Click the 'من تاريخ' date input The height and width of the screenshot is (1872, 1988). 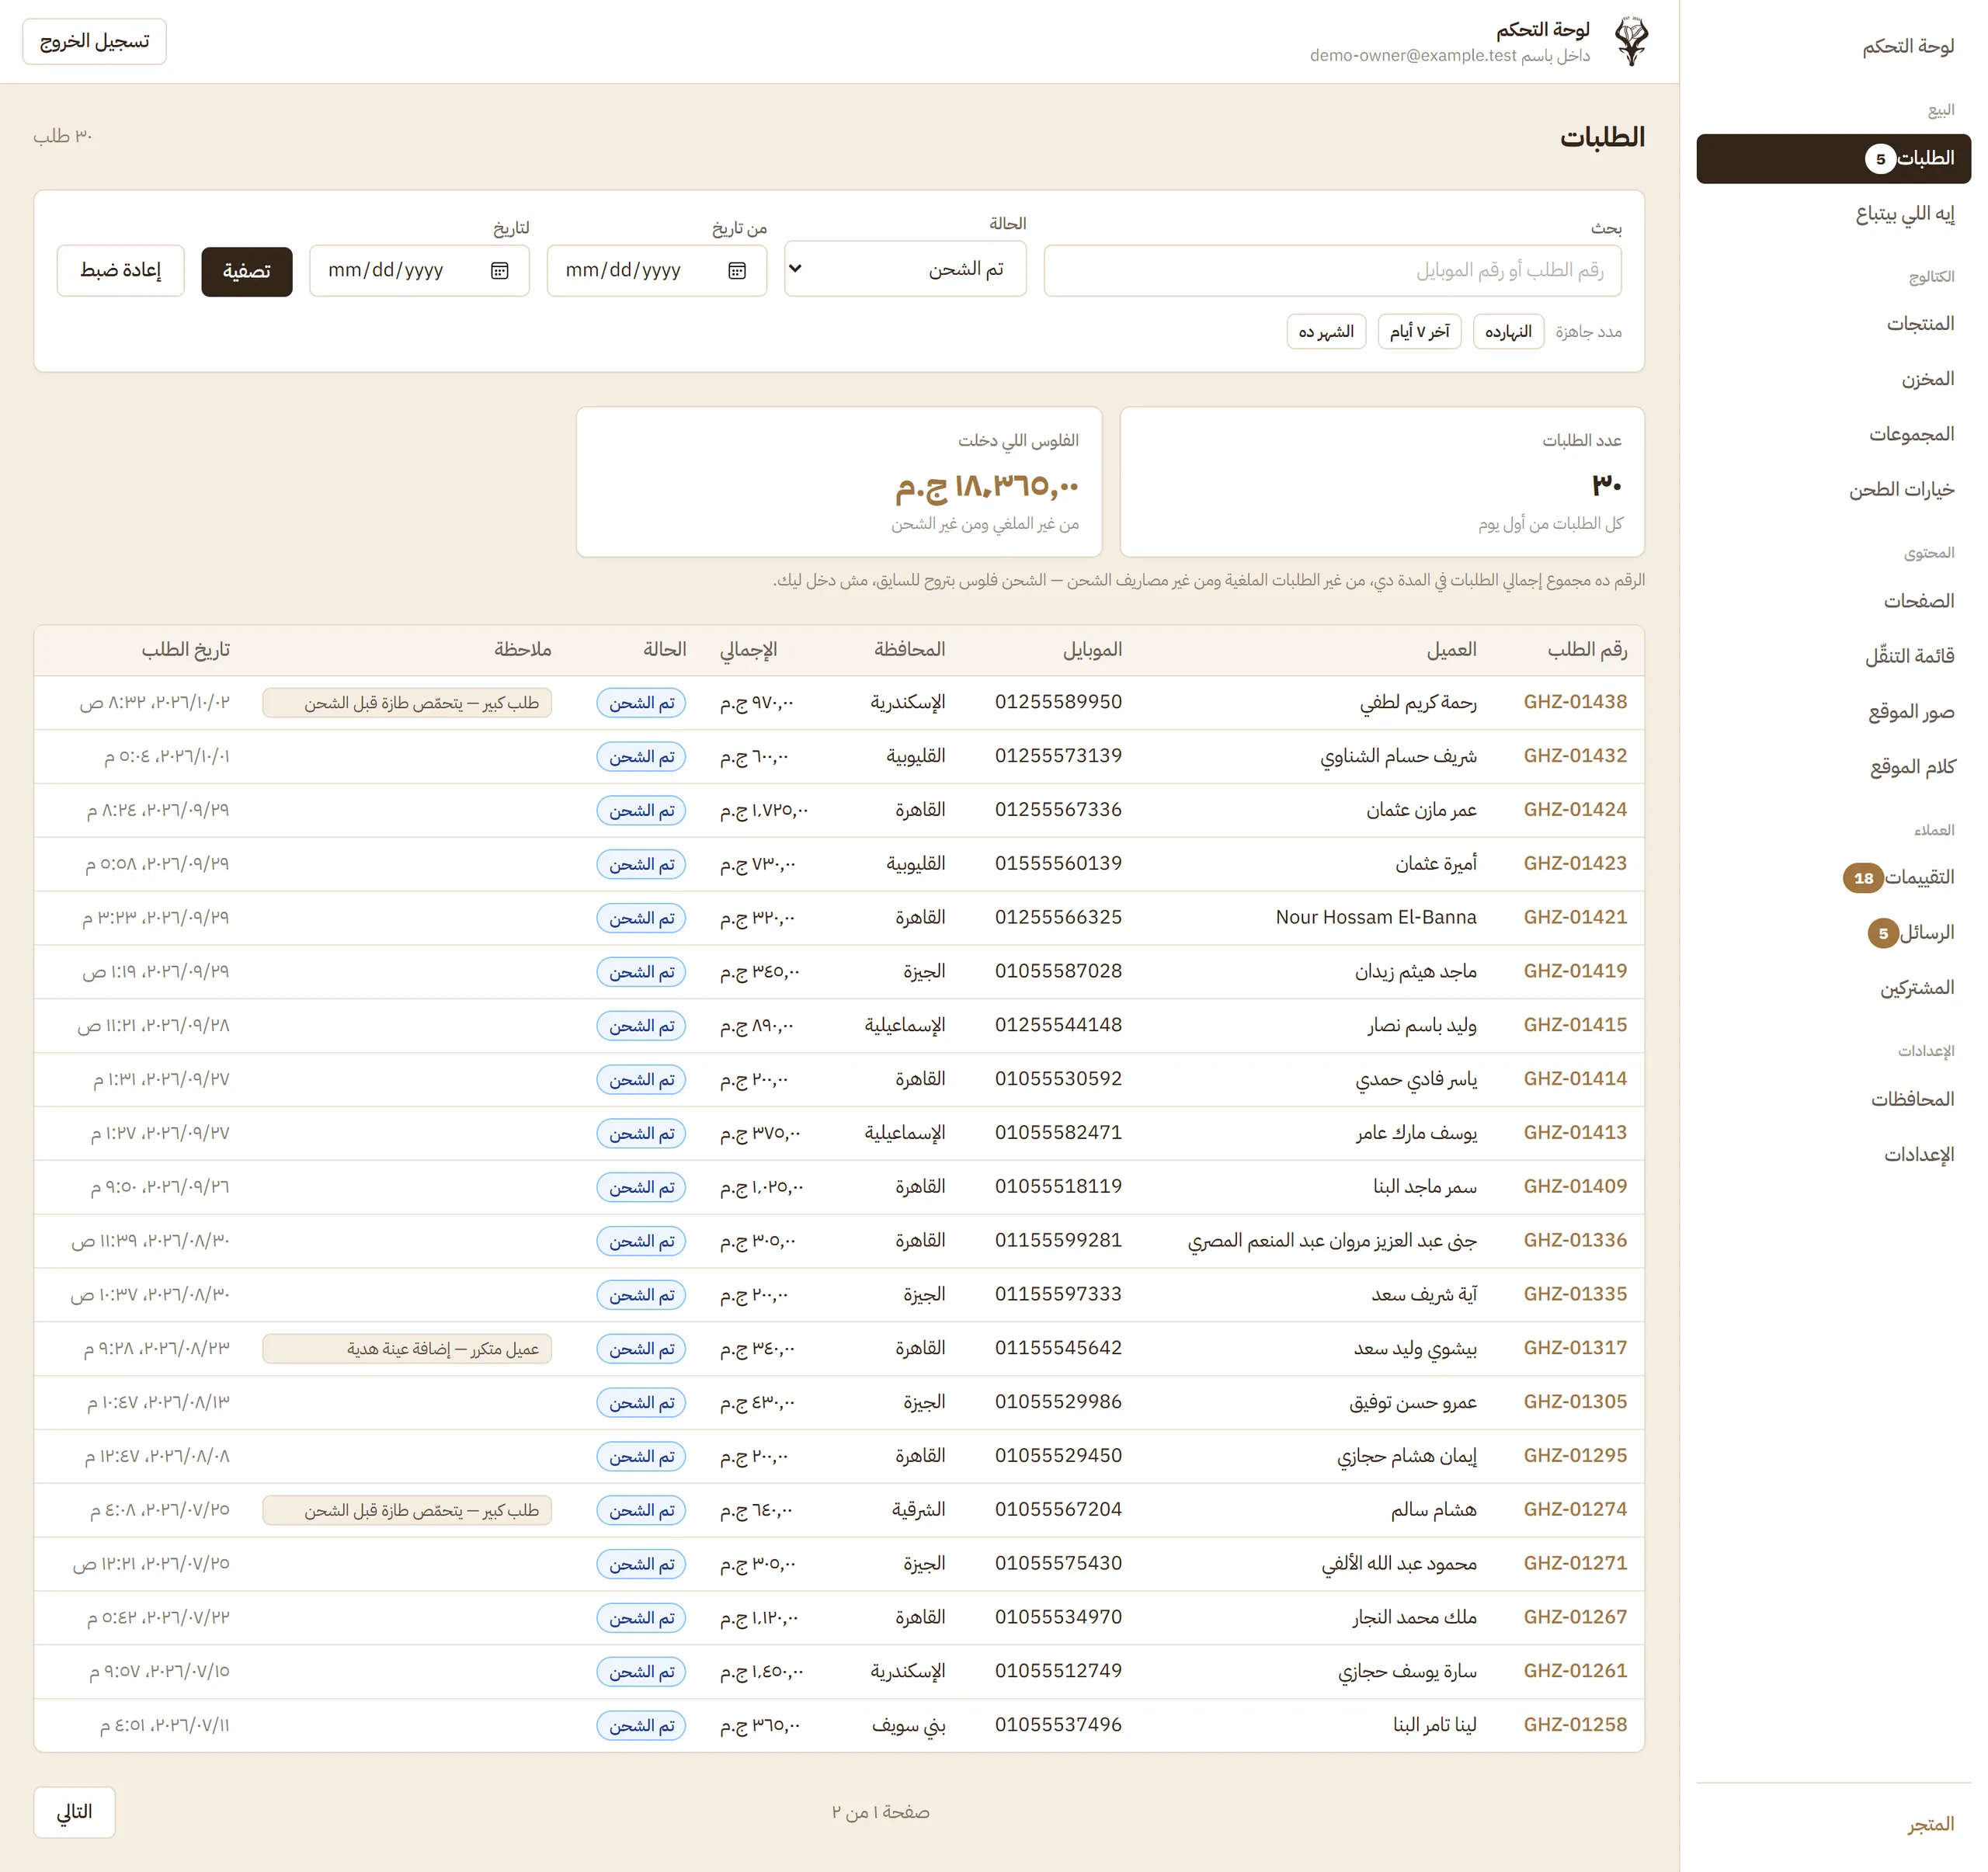(657, 271)
